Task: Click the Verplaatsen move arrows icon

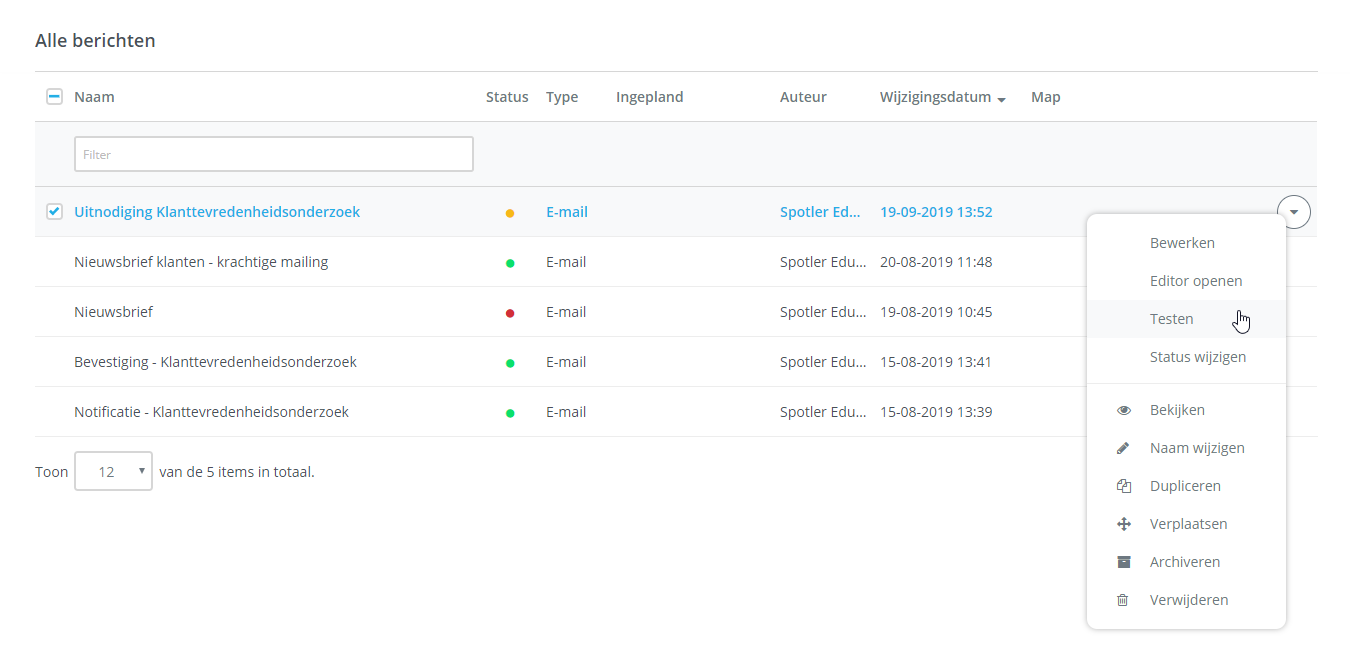Action: 1123,524
